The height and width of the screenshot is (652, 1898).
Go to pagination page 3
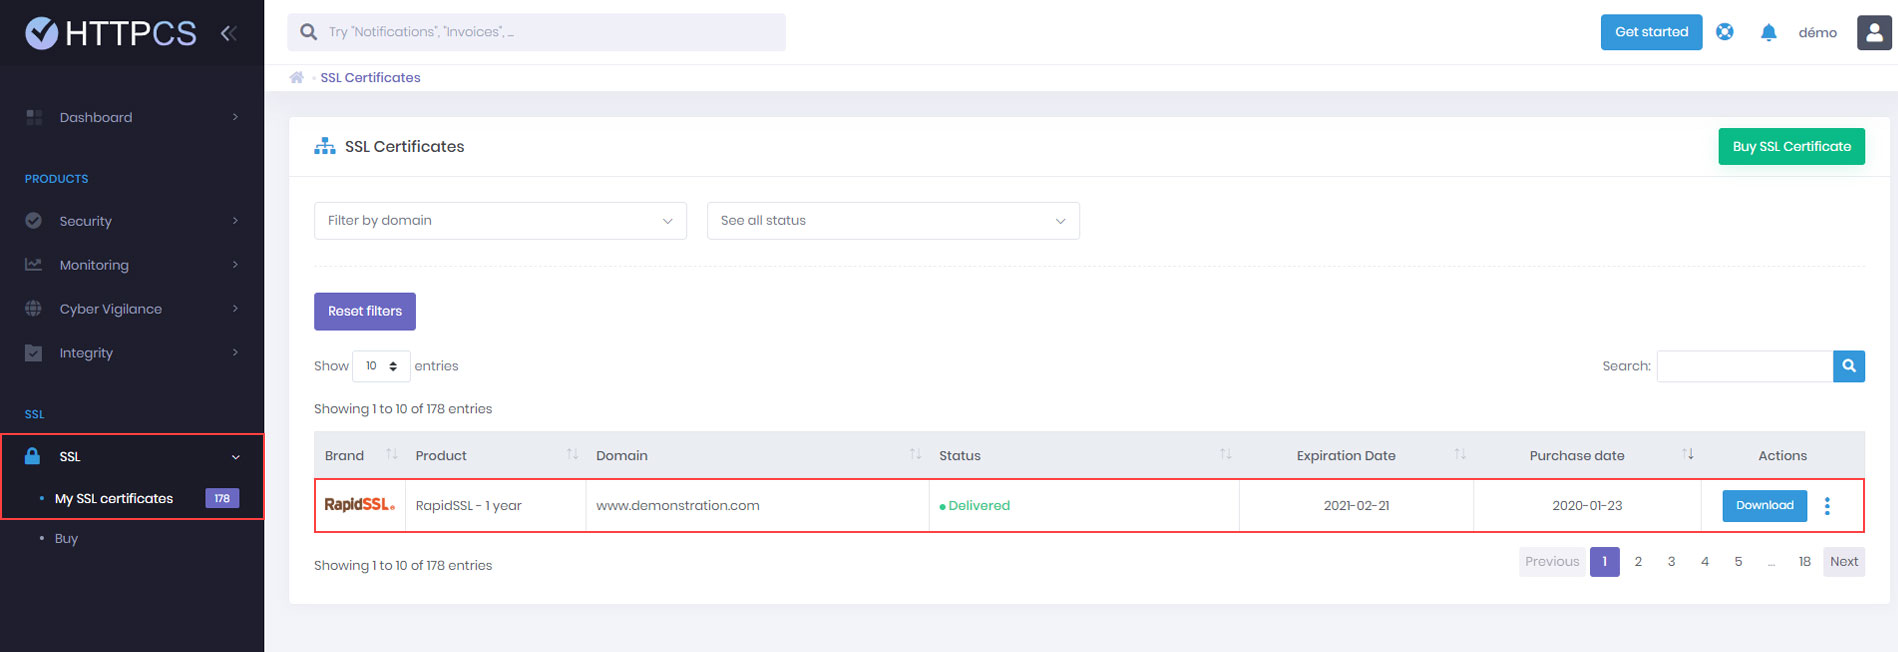1671,562
